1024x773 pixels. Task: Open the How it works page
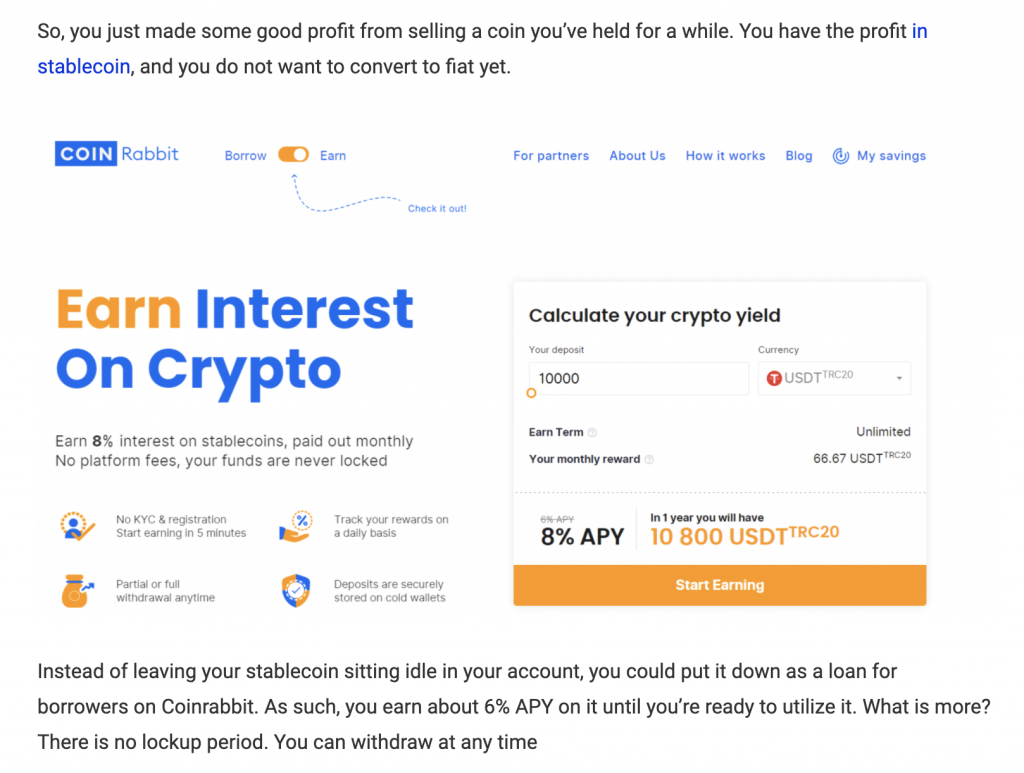(726, 156)
